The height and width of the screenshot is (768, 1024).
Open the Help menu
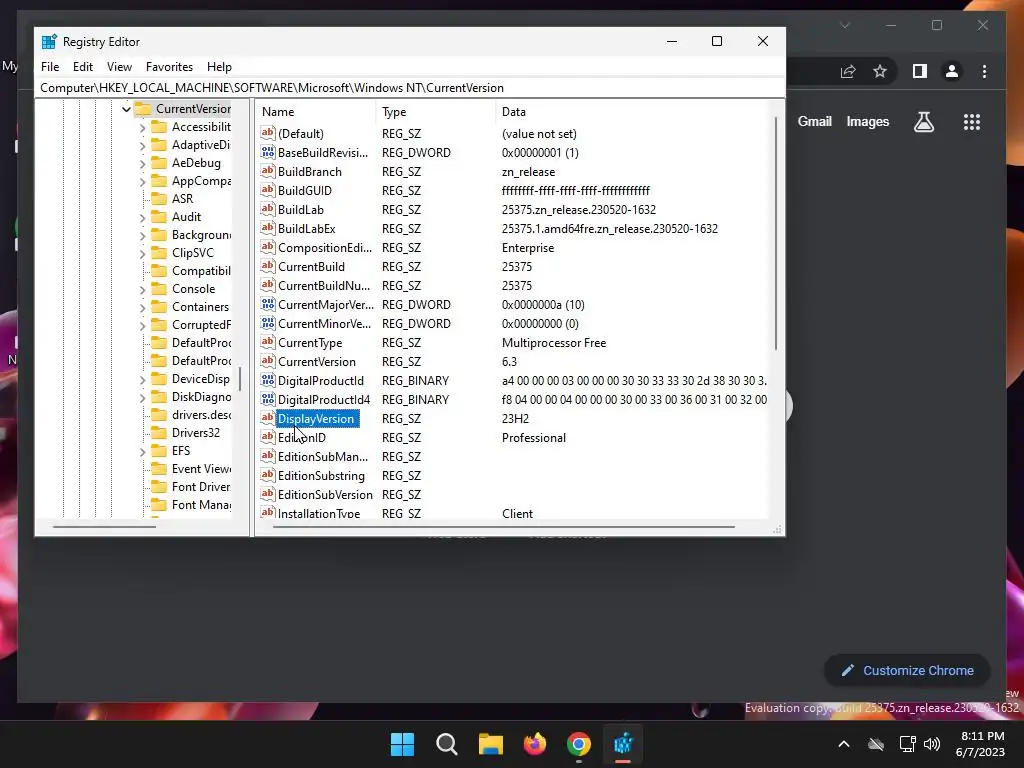219,67
